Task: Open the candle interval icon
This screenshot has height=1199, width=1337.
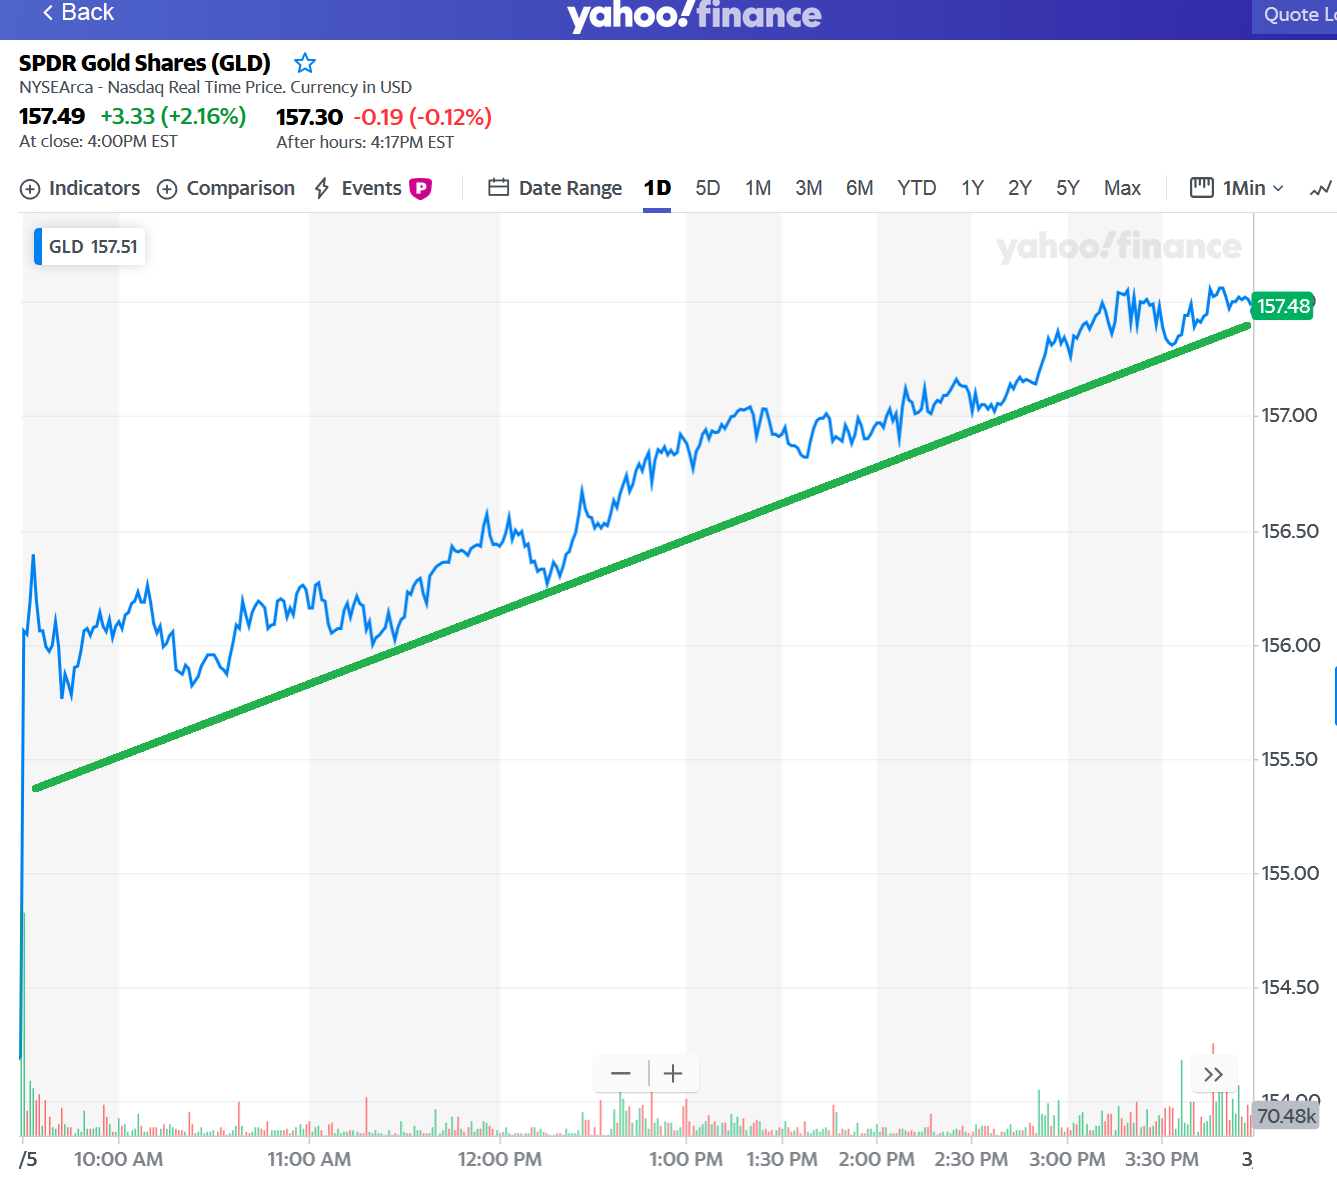Action: (x=1201, y=187)
